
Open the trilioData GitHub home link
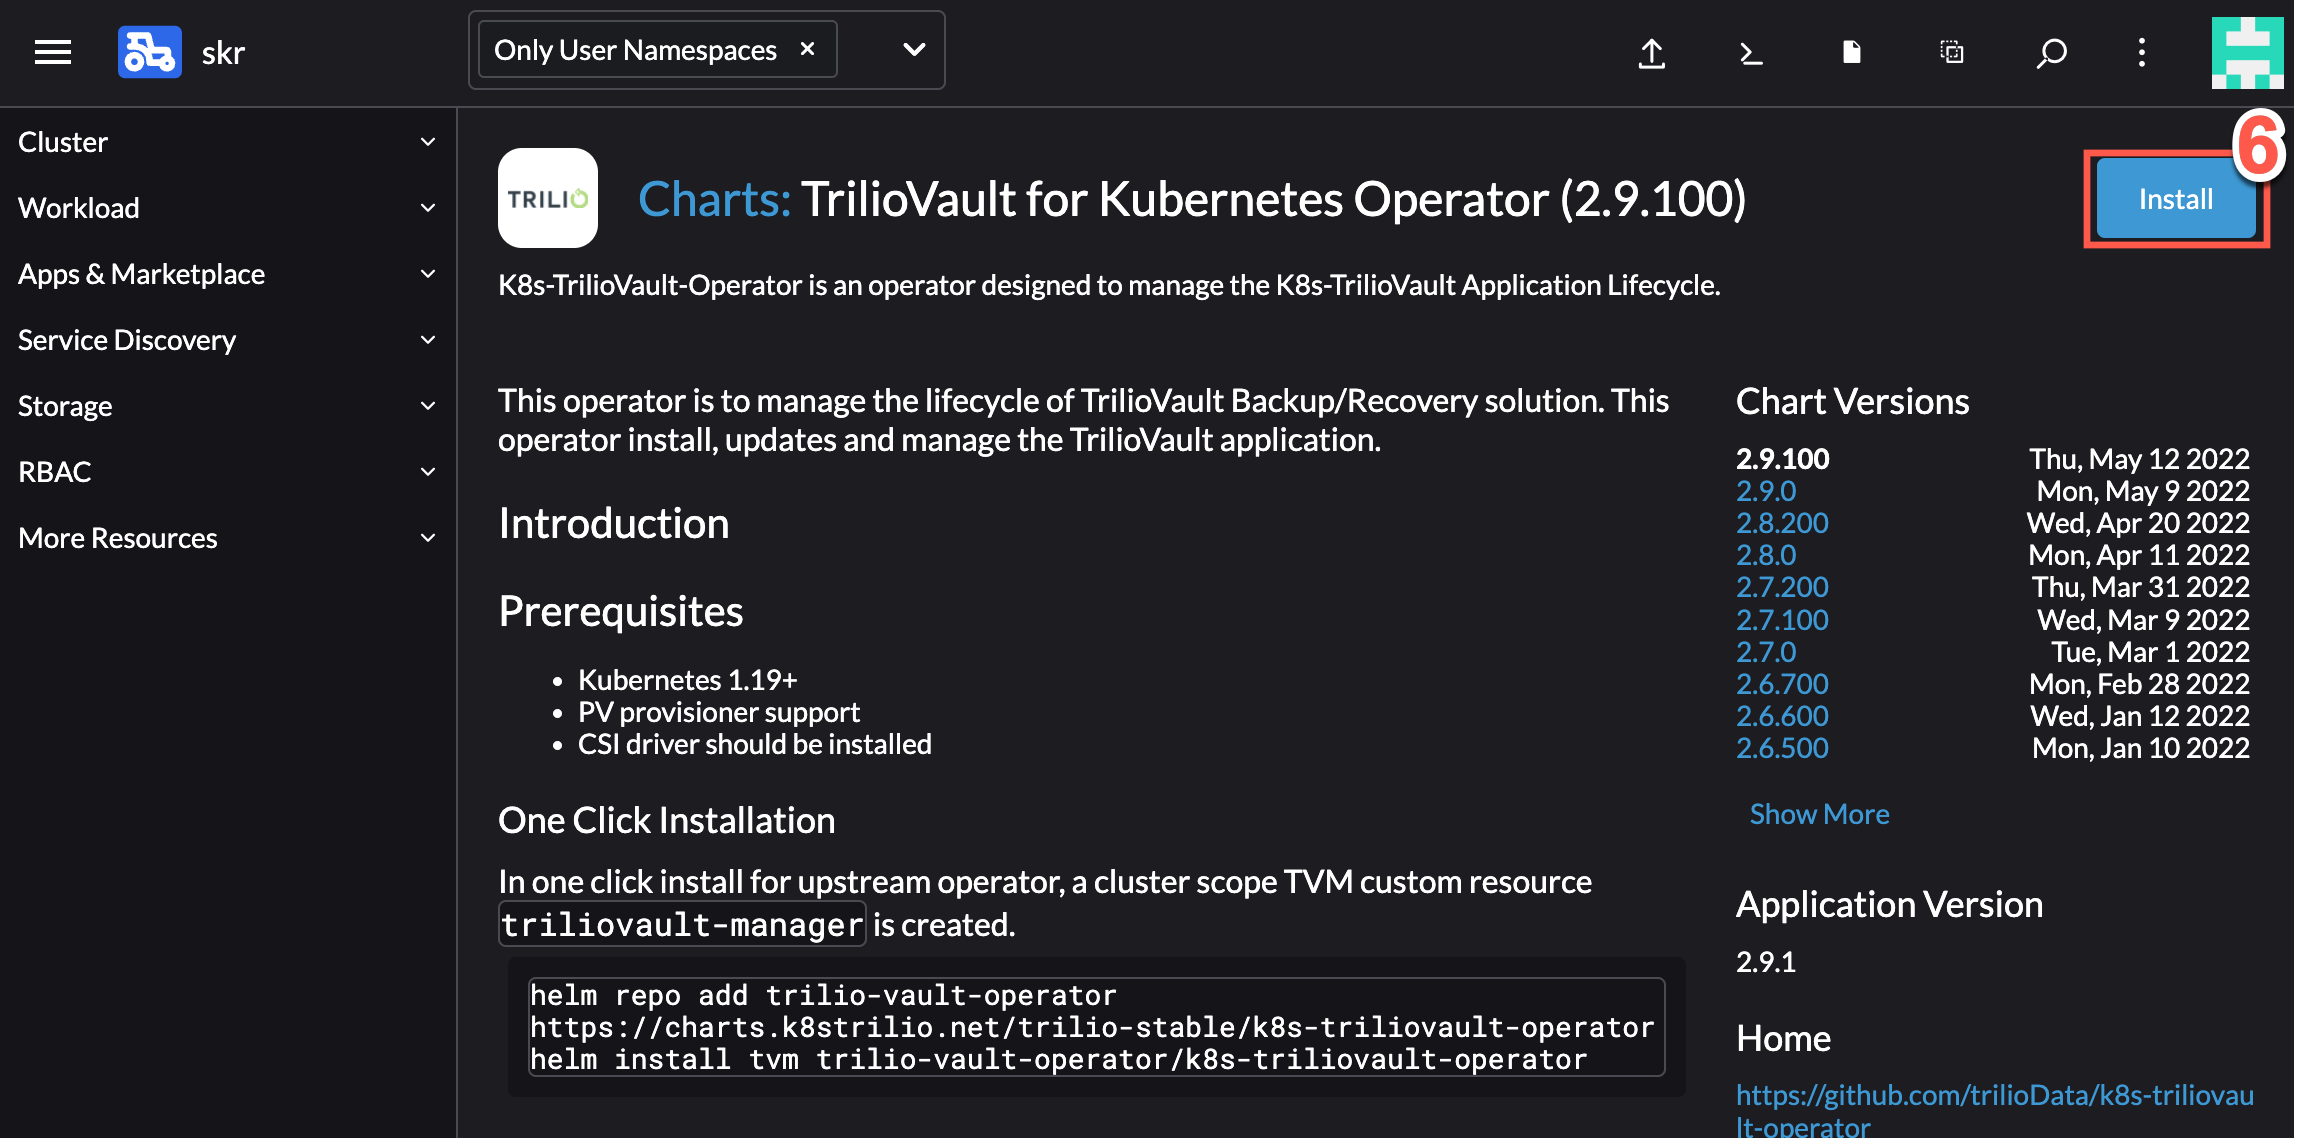coord(1994,1096)
